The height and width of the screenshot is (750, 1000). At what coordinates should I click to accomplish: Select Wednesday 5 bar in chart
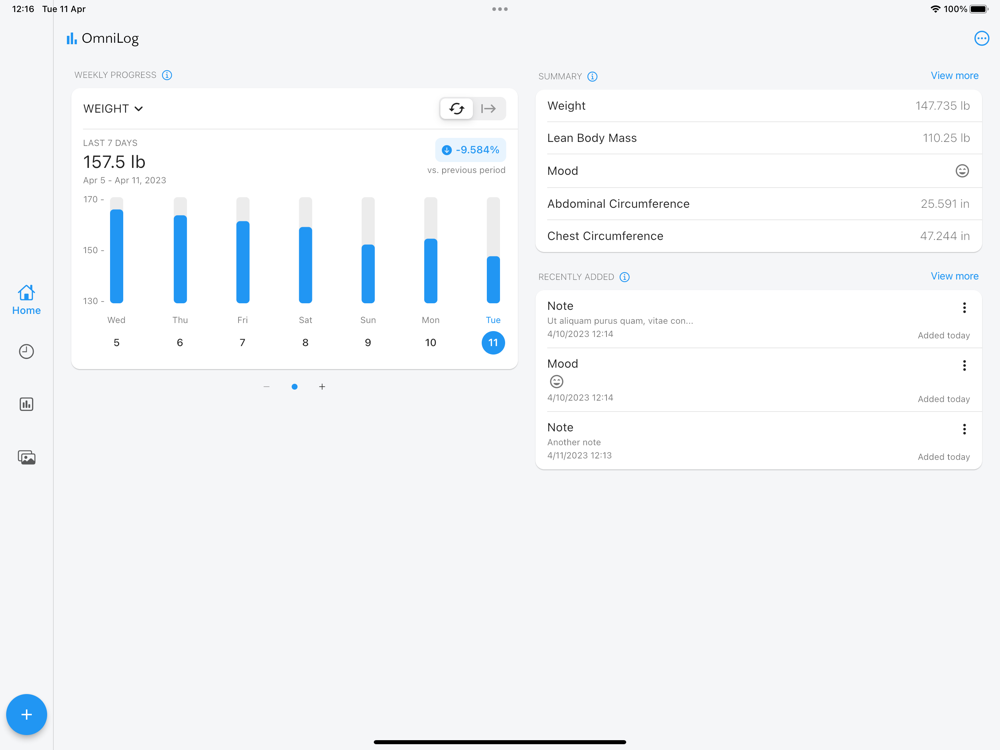pyautogui.click(x=117, y=251)
